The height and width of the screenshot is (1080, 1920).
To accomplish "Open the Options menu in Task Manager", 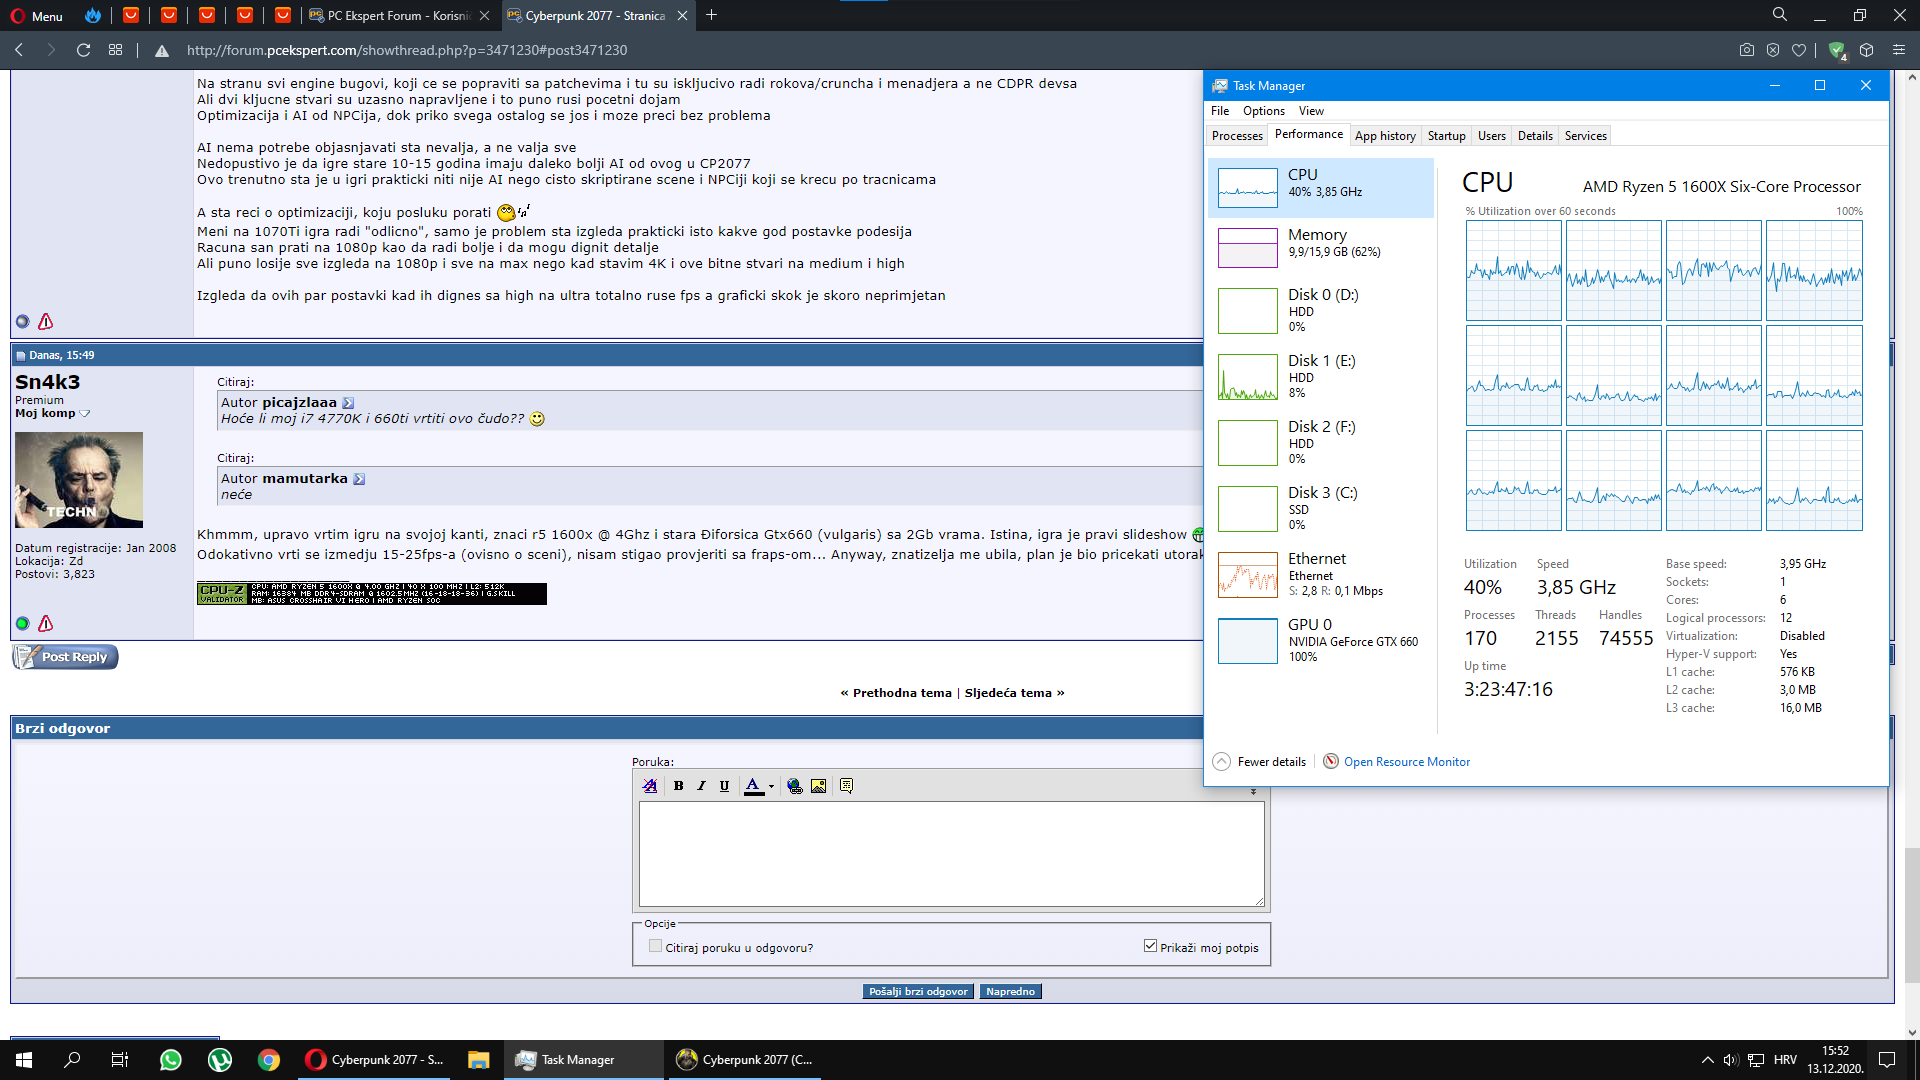I will pyautogui.click(x=1263, y=111).
